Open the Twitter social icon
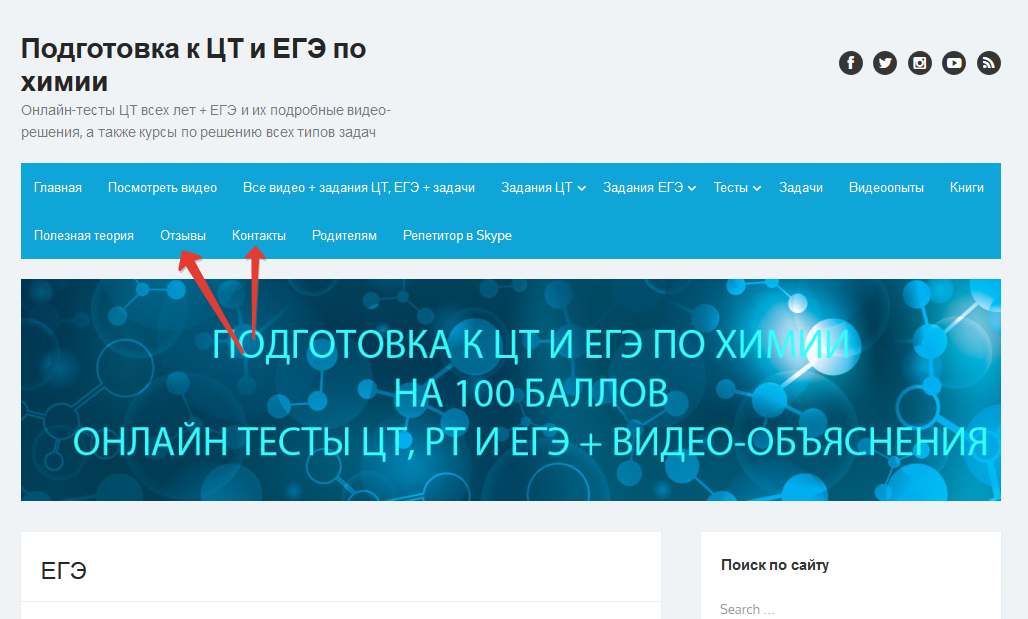The width and height of the screenshot is (1028, 619). 884,63
